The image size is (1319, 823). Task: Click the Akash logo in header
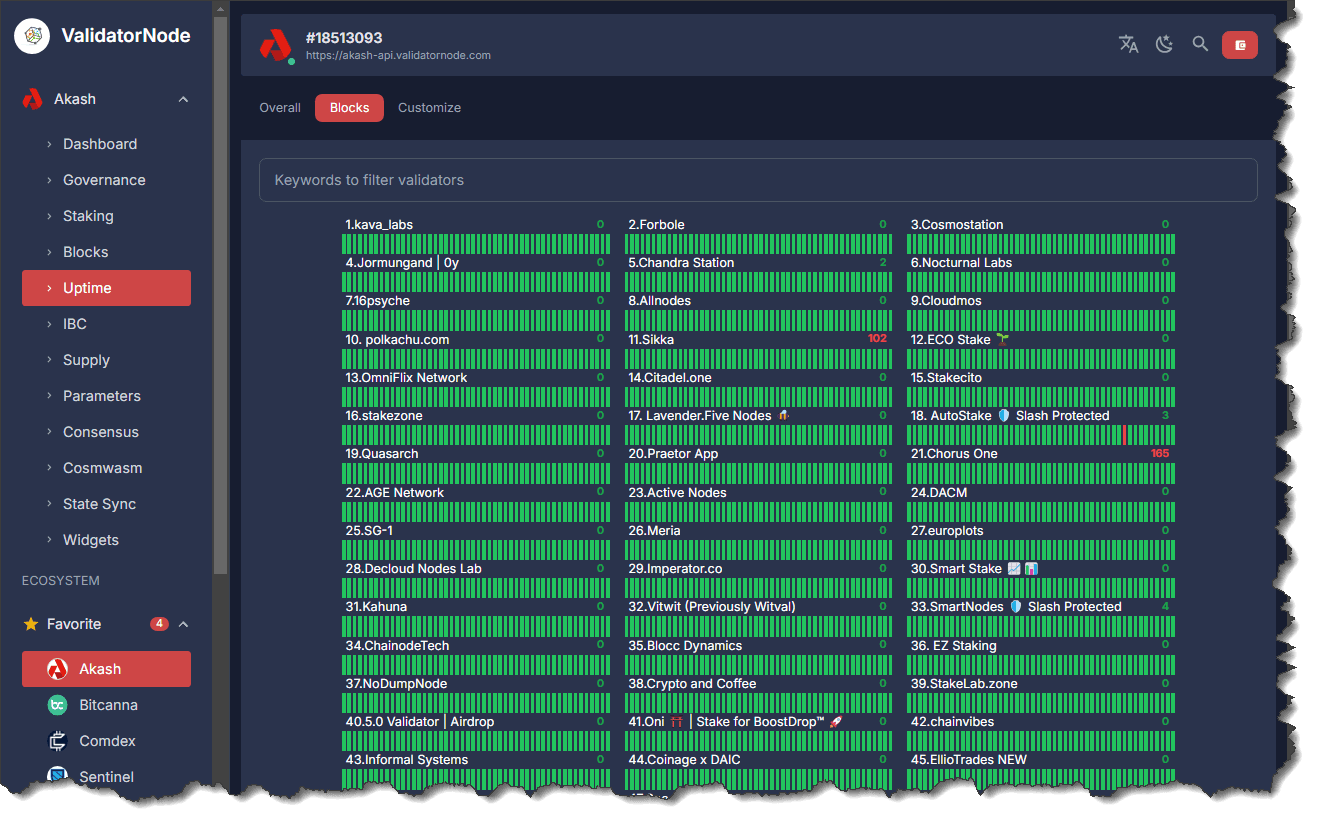pyautogui.click(x=275, y=45)
